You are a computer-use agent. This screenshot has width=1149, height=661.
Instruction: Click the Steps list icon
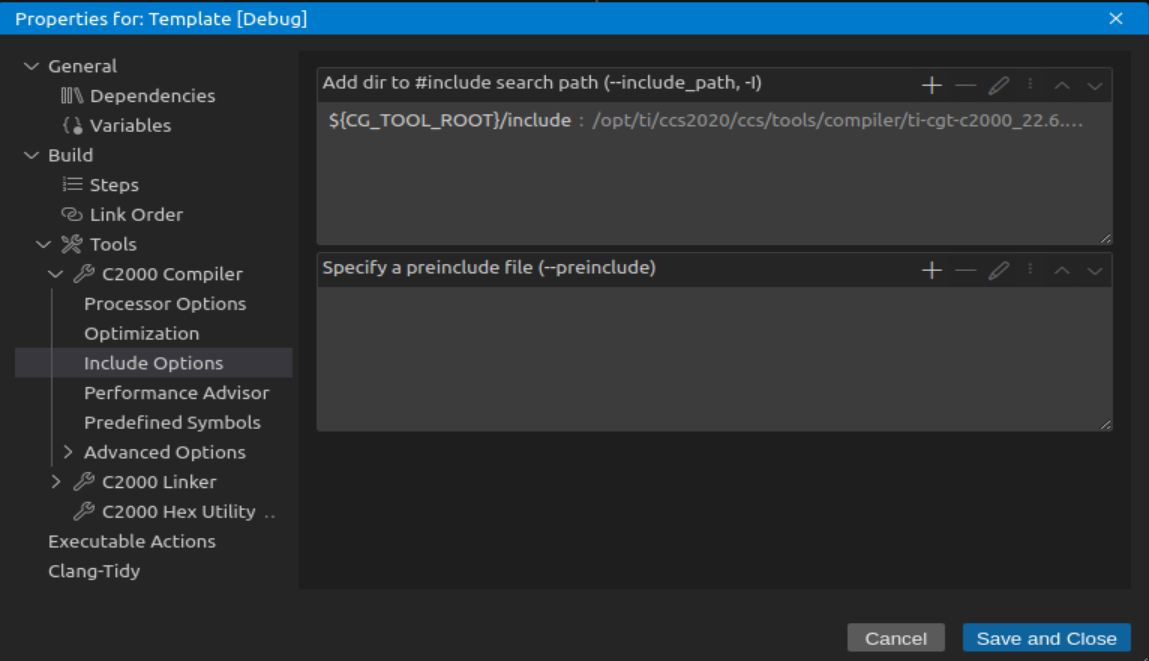(72, 185)
